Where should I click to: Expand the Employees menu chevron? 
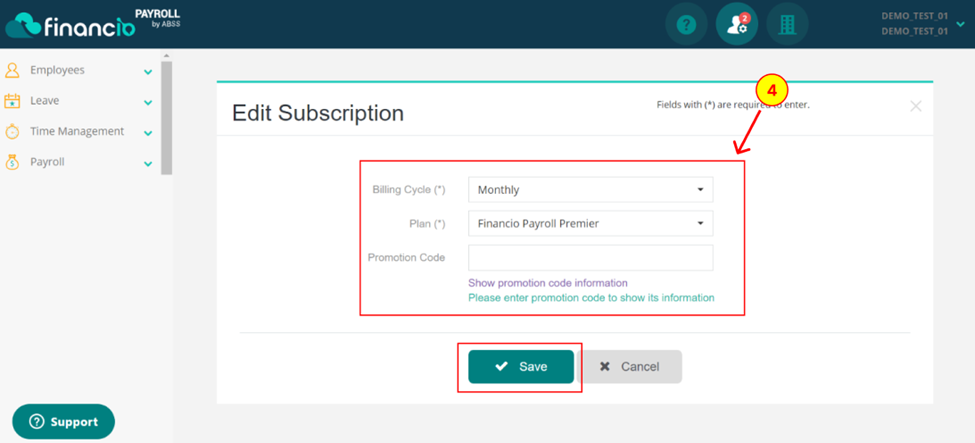(148, 72)
